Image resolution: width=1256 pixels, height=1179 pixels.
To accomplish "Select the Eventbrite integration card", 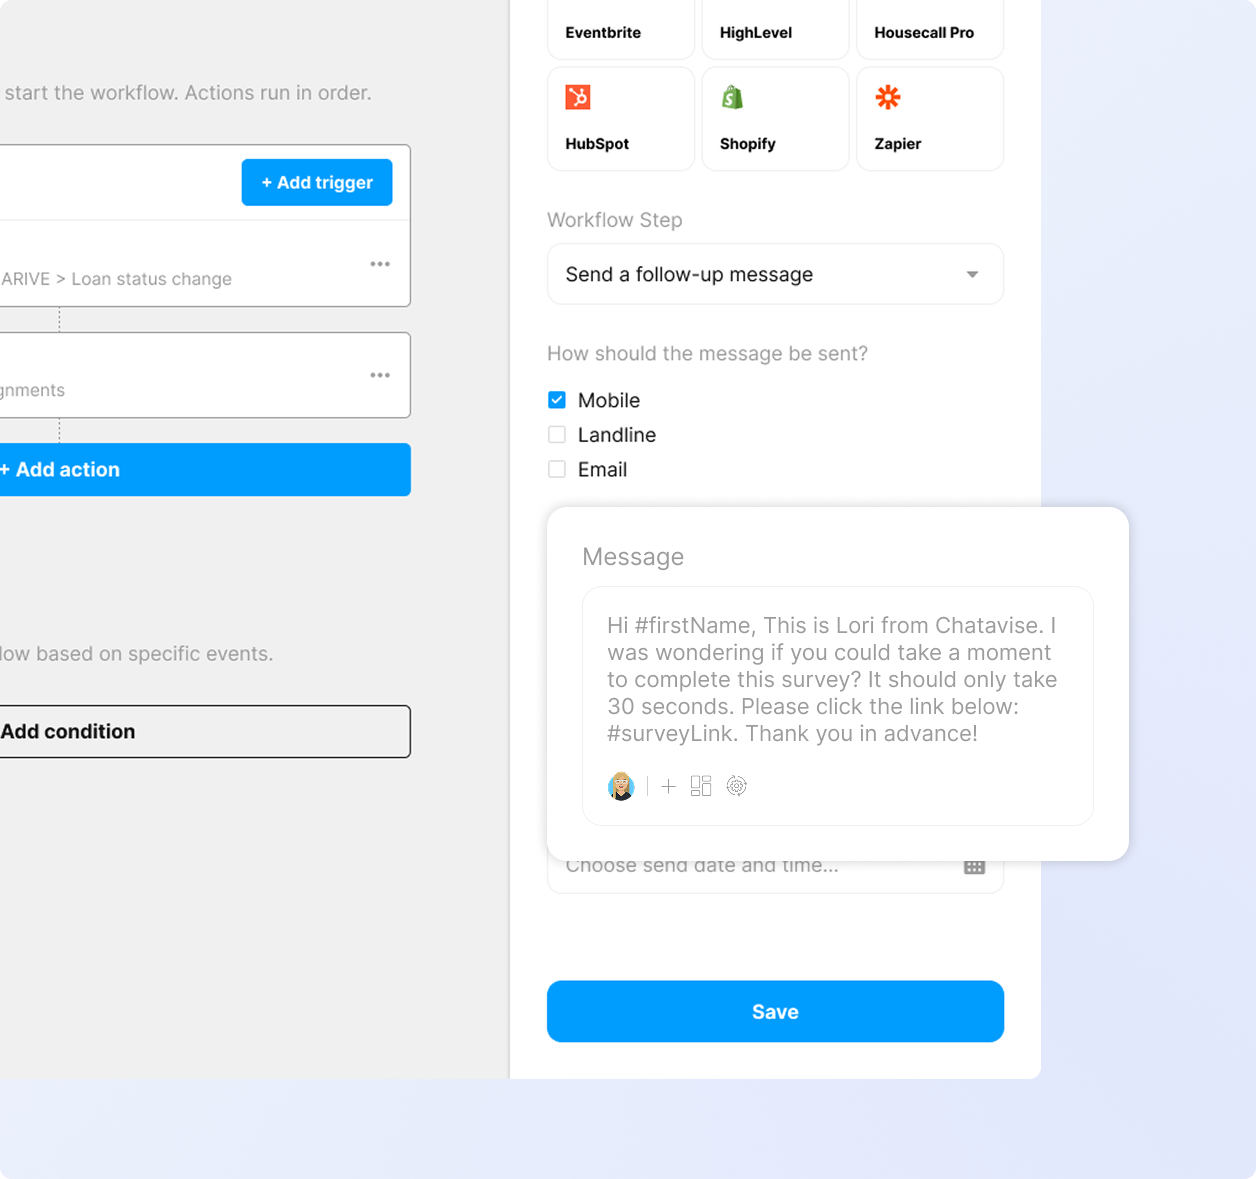I will pyautogui.click(x=621, y=29).
